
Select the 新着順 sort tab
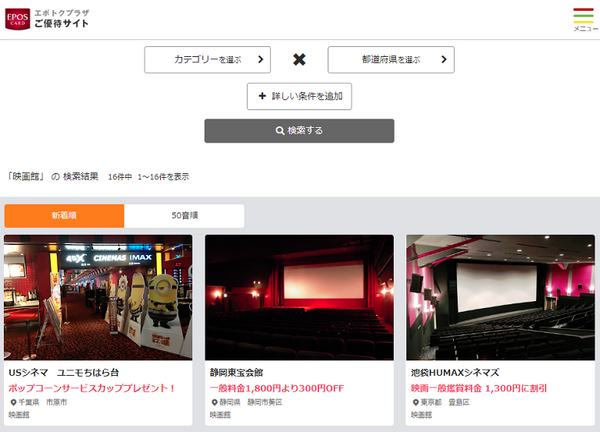coord(64,216)
